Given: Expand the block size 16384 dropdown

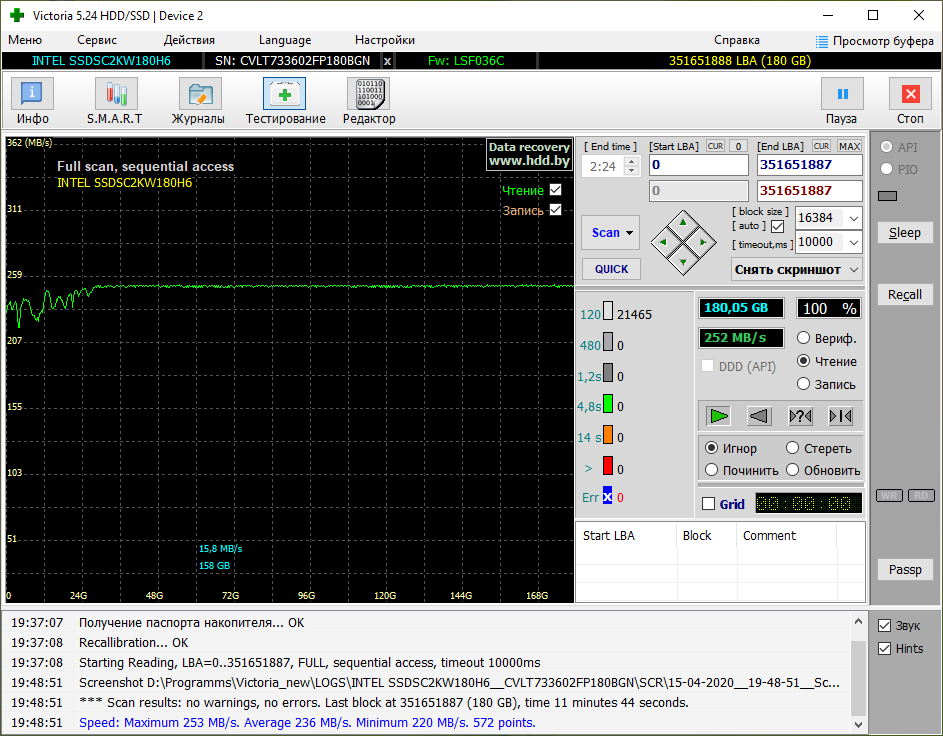Looking at the screenshot, I should [x=854, y=218].
